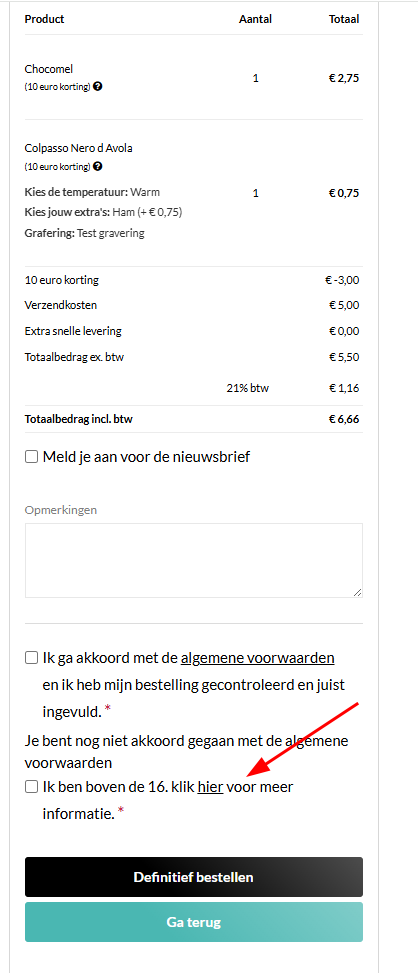Focus the Opmerkingen text area
The width and height of the screenshot is (418, 973).
click(x=193, y=560)
